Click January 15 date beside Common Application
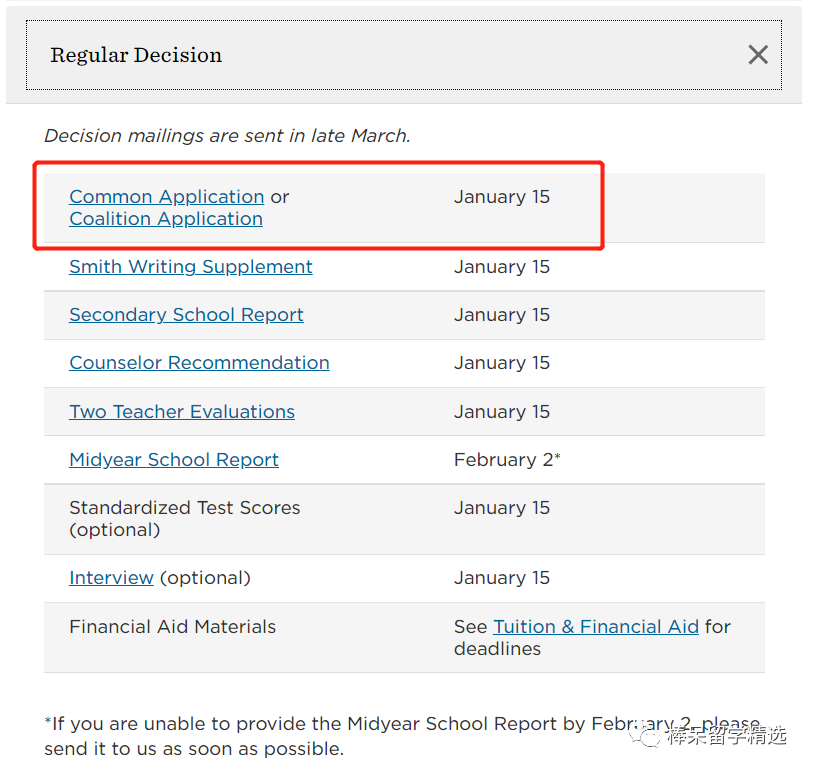Image resolution: width=813 pixels, height=771 pixels. pyautogui.click(x=502, y=197)
